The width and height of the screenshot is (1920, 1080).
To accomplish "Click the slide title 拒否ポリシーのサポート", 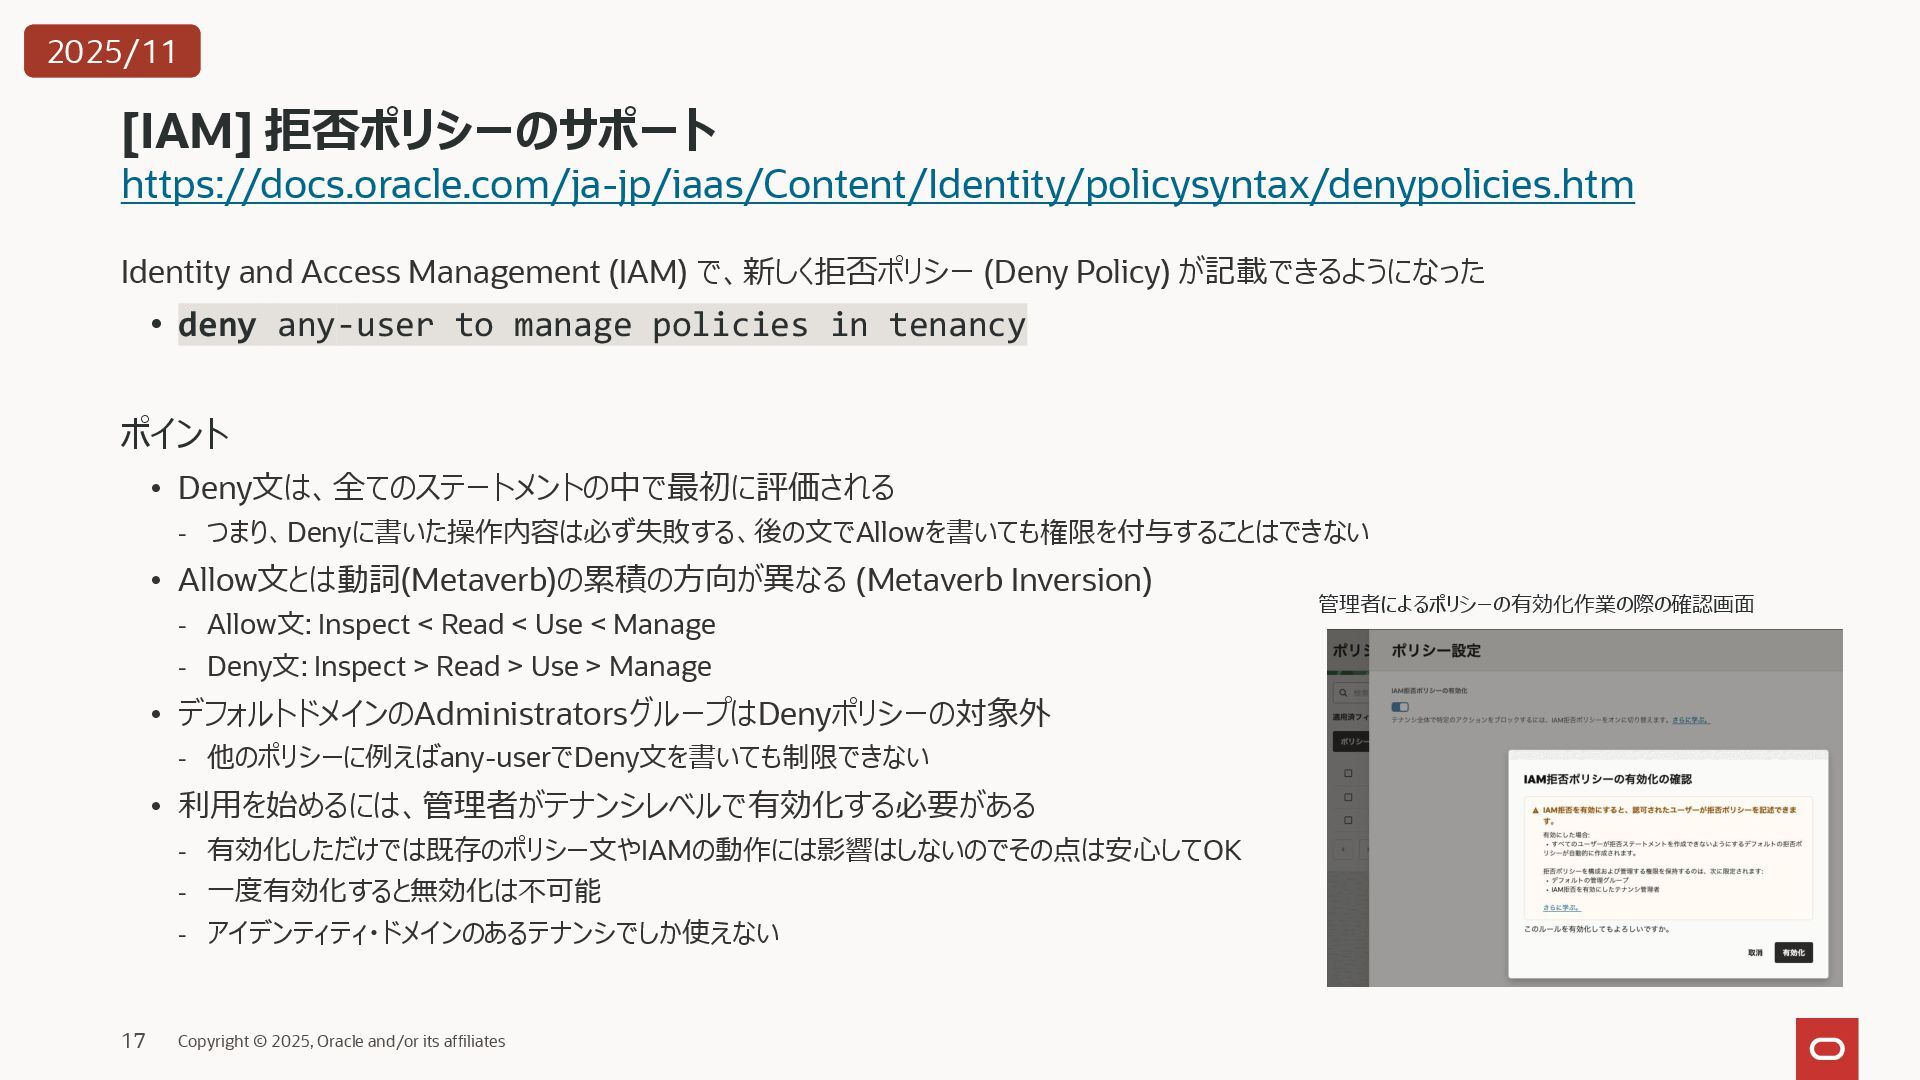I will 418,131.
